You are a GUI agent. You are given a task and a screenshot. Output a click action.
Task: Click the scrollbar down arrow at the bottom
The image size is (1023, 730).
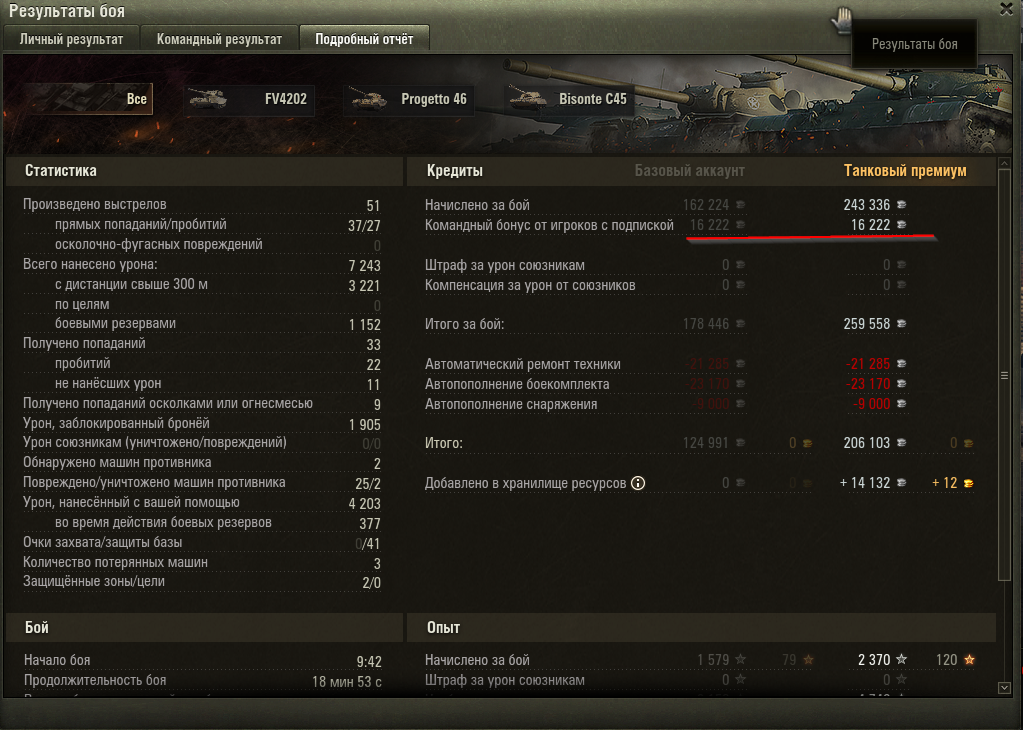point(1004,688)
